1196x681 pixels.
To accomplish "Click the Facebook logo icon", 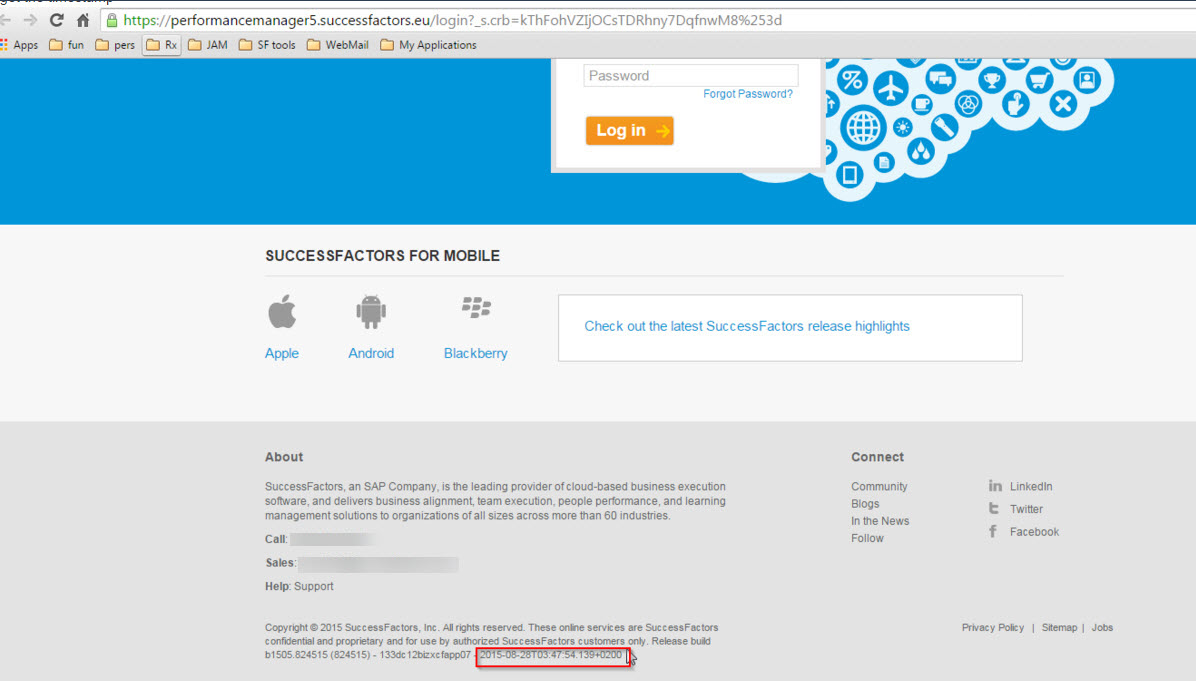I will 993,532.
